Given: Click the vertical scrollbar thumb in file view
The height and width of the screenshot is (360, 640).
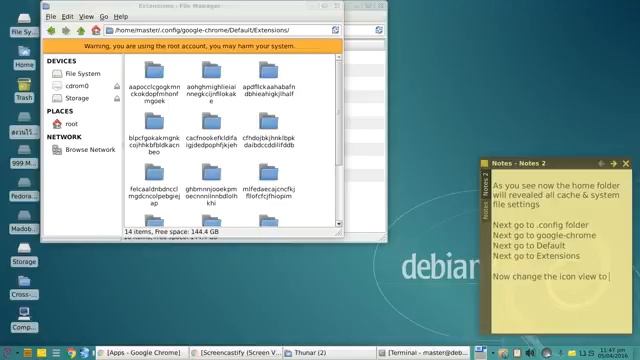Looking at the screenshot, I should 339,113.
